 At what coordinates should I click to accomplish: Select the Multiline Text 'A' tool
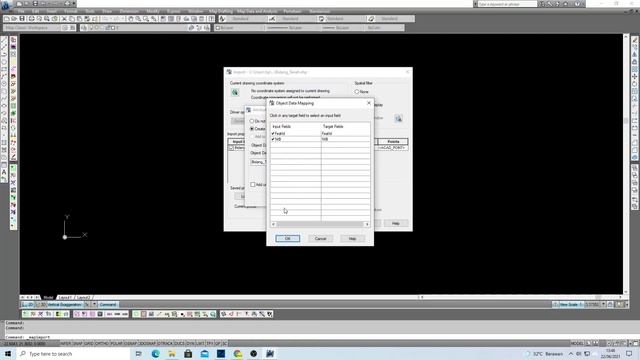coord(4,172)
